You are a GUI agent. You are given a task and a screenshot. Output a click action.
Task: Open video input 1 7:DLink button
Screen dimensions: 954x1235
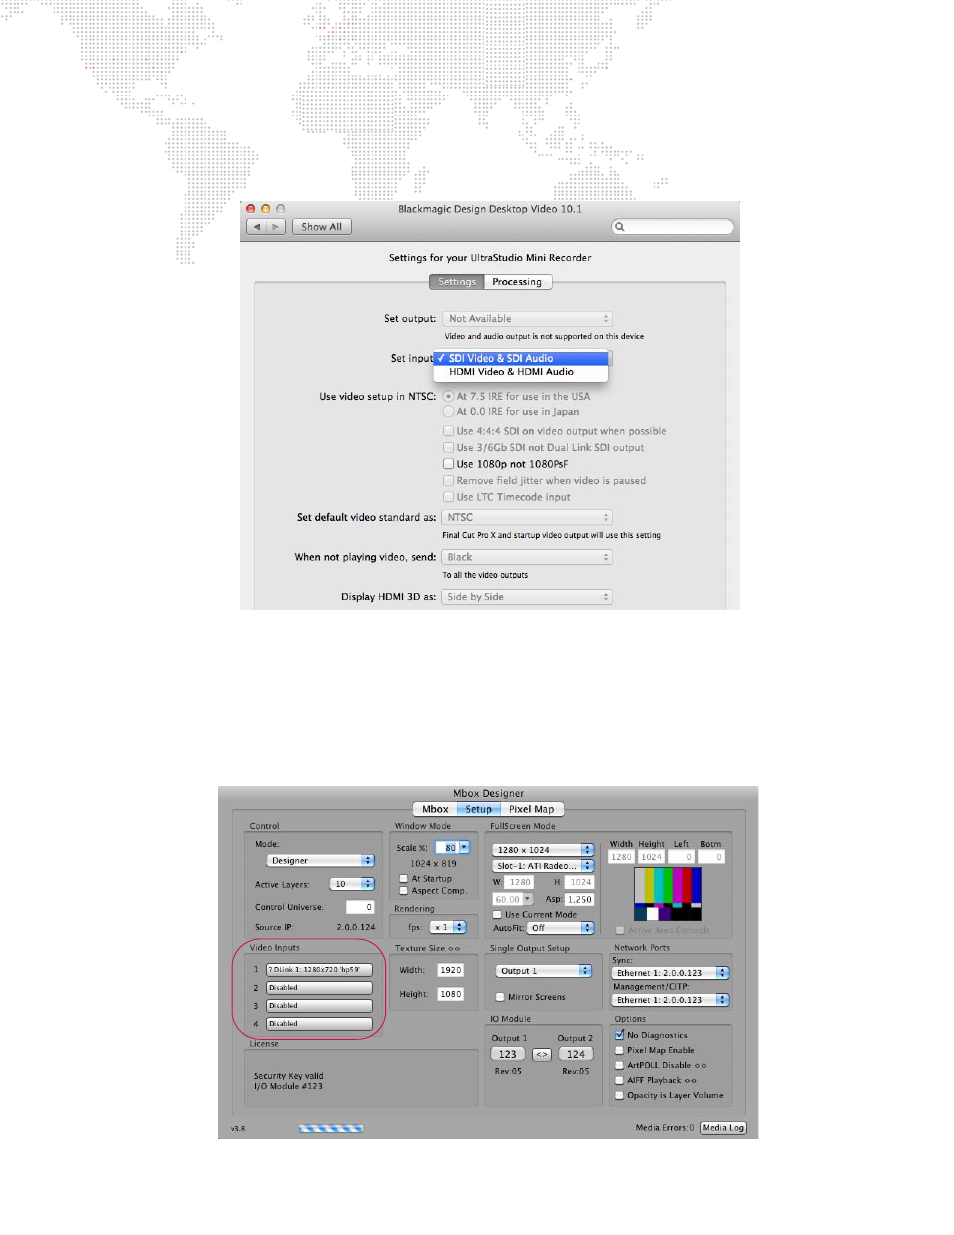tap(319, 970)
